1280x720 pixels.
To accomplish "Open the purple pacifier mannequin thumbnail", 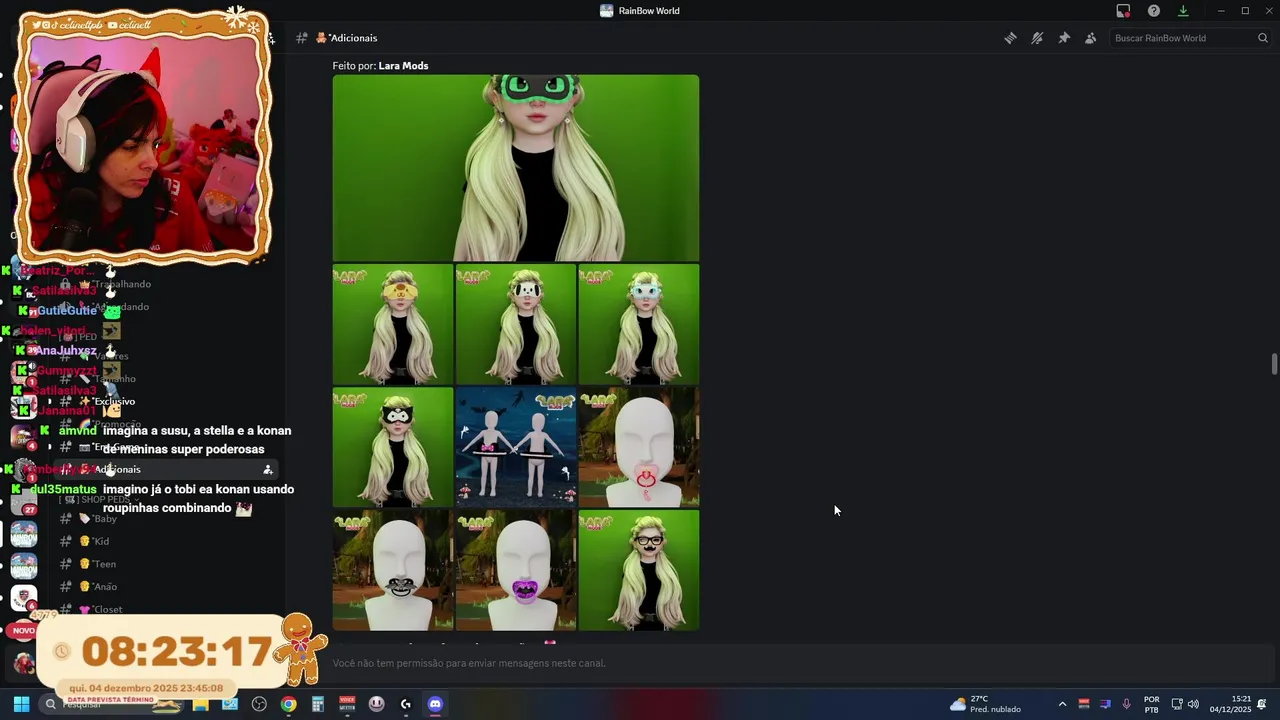I will click(x=516, y=570).
